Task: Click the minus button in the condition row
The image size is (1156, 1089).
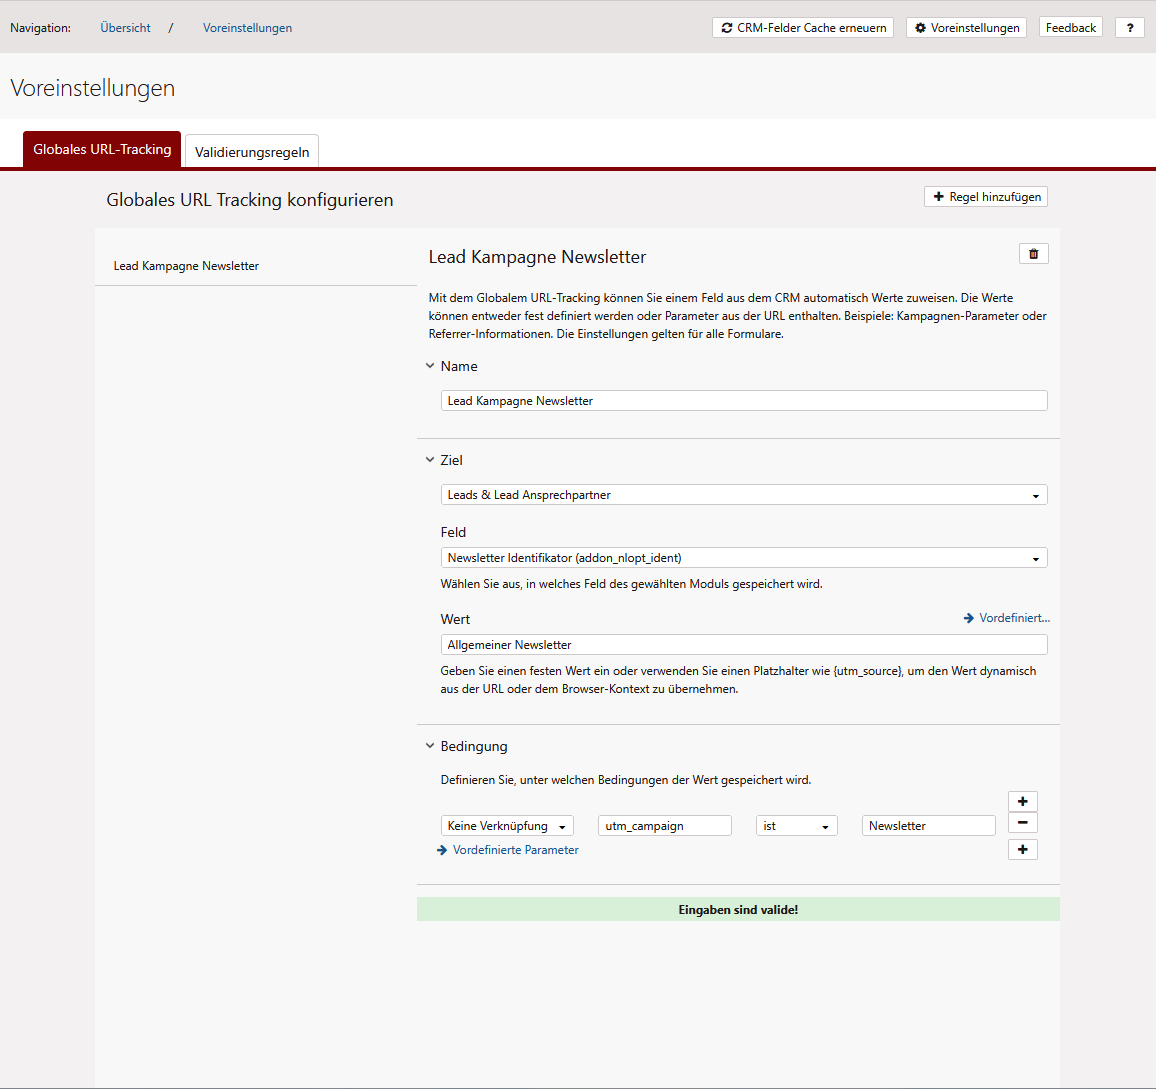Action: click(x=1022, y=823)
